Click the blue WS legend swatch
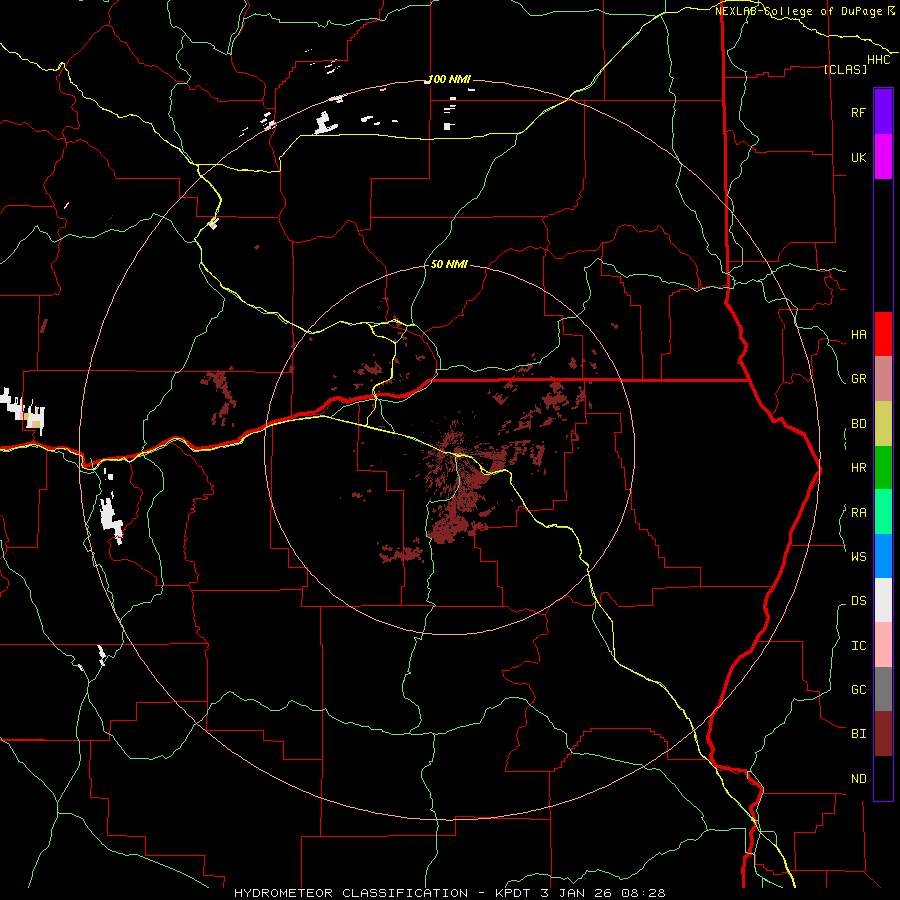Screen dimensions: 900x900 coord(883,556)
